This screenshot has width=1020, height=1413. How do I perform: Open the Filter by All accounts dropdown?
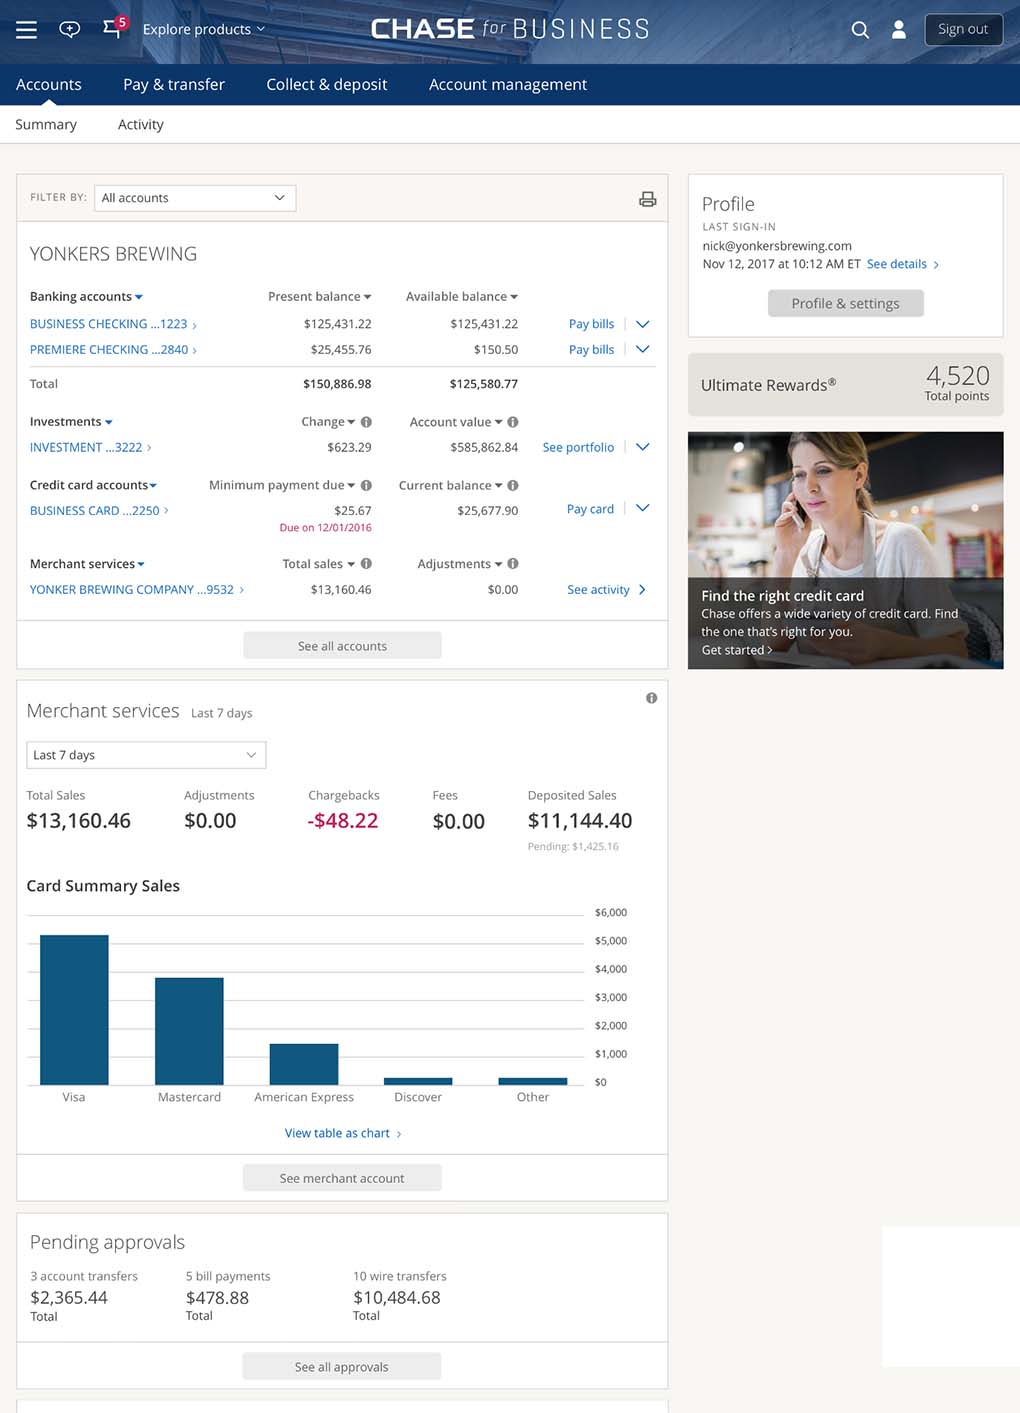coord(195,198)
